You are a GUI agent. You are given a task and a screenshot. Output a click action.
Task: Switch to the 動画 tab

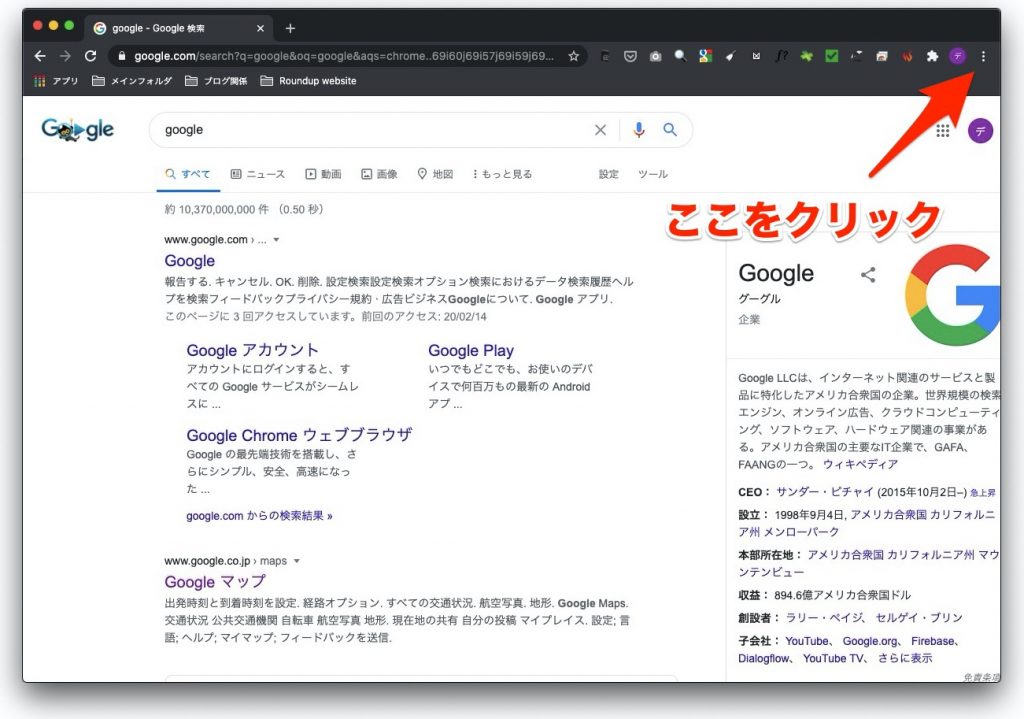pos(323,174)
